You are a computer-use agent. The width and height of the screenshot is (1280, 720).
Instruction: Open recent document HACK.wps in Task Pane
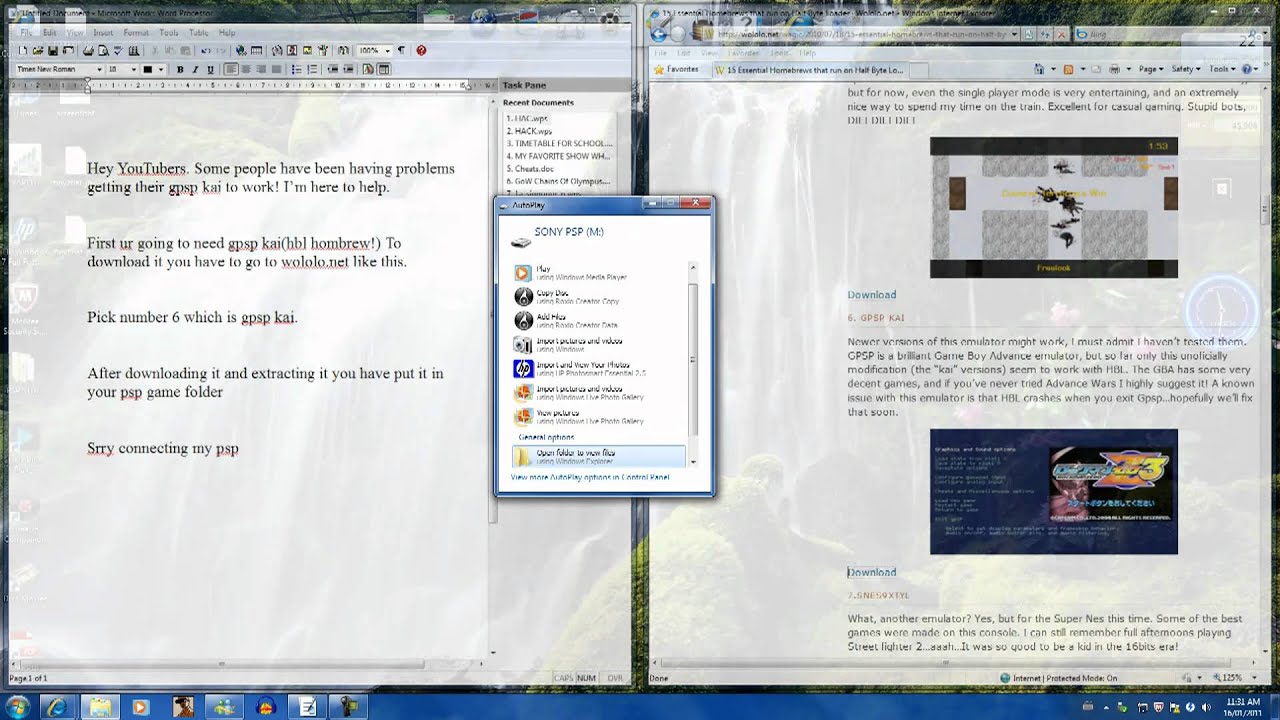tap(529, 131)
